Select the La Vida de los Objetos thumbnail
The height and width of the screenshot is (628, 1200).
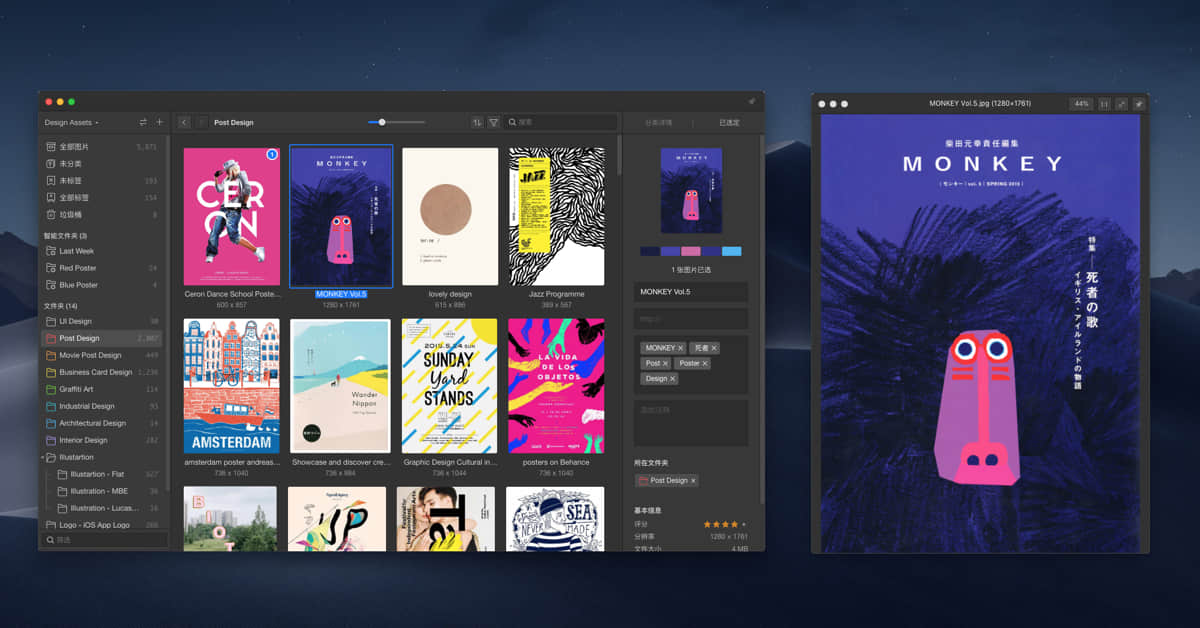click(556, 386)
